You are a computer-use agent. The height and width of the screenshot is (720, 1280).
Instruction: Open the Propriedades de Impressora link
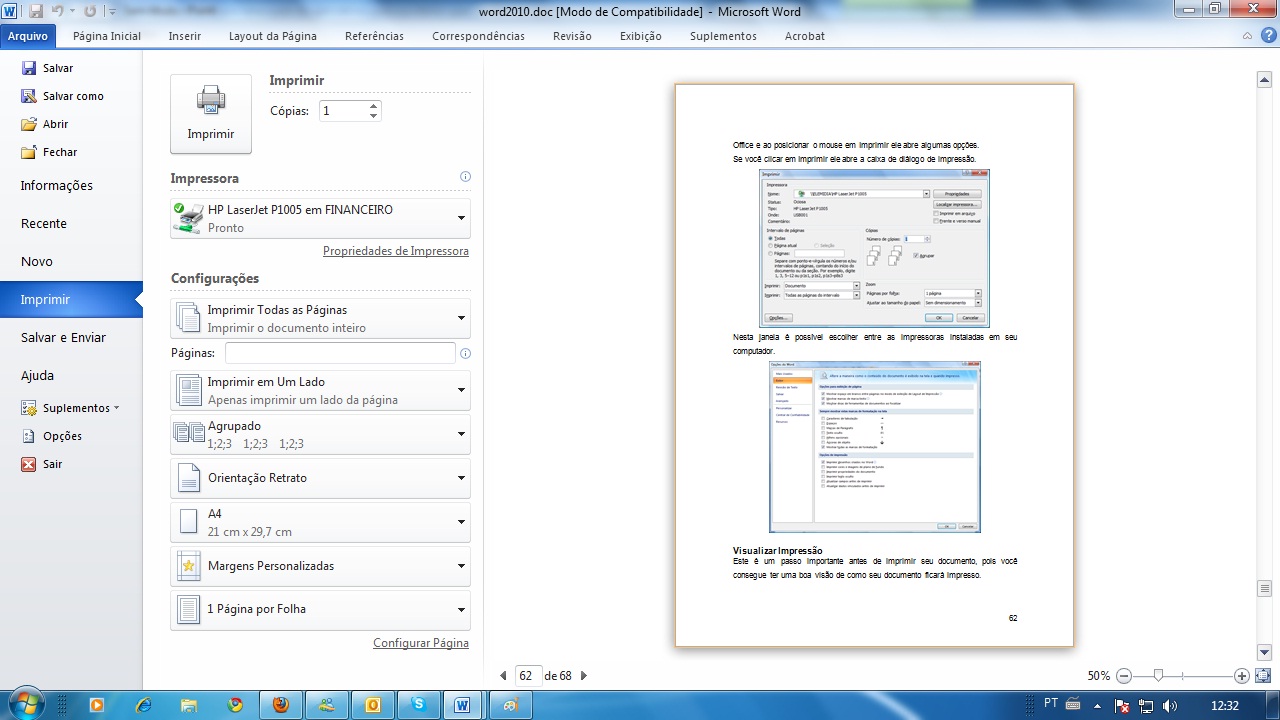(395, 251)
